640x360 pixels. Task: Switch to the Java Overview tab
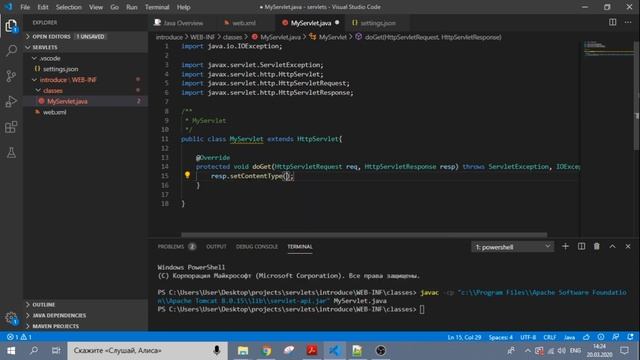(182, 23)
